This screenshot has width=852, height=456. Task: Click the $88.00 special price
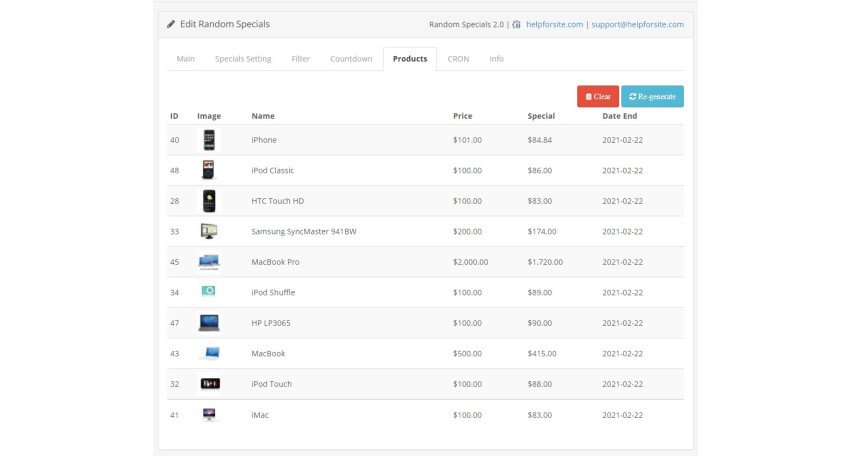(540, 383)
